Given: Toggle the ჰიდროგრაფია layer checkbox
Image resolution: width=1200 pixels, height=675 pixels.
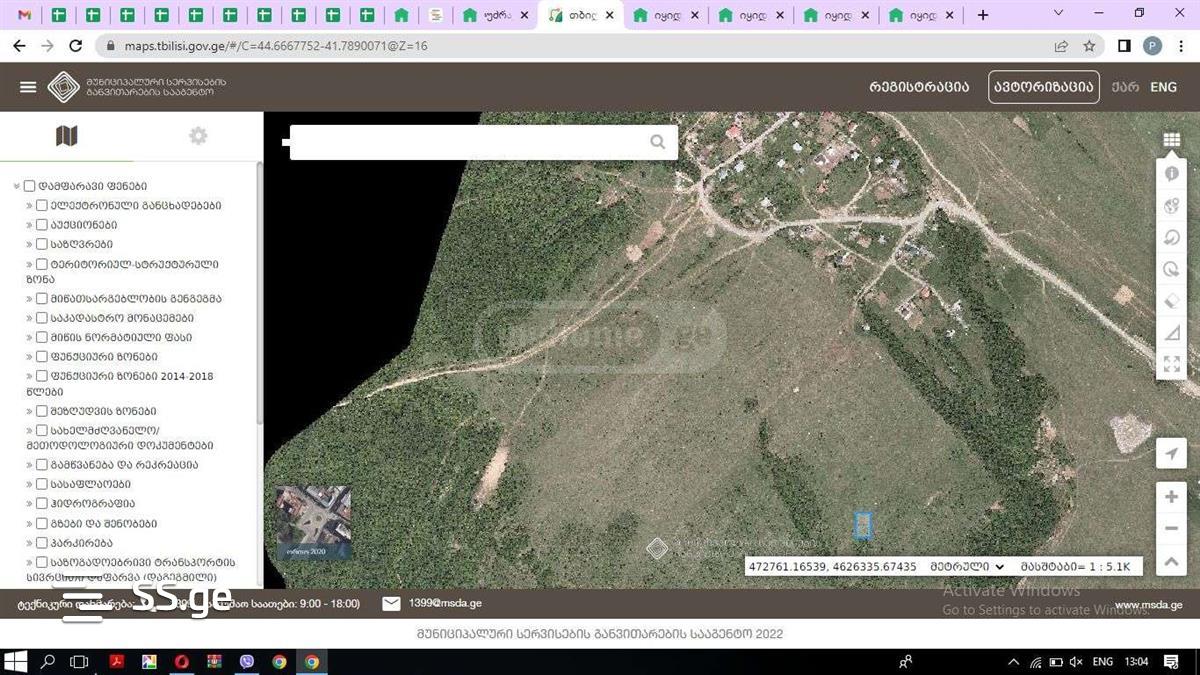Looking at the screenshot, I should 42,504.
